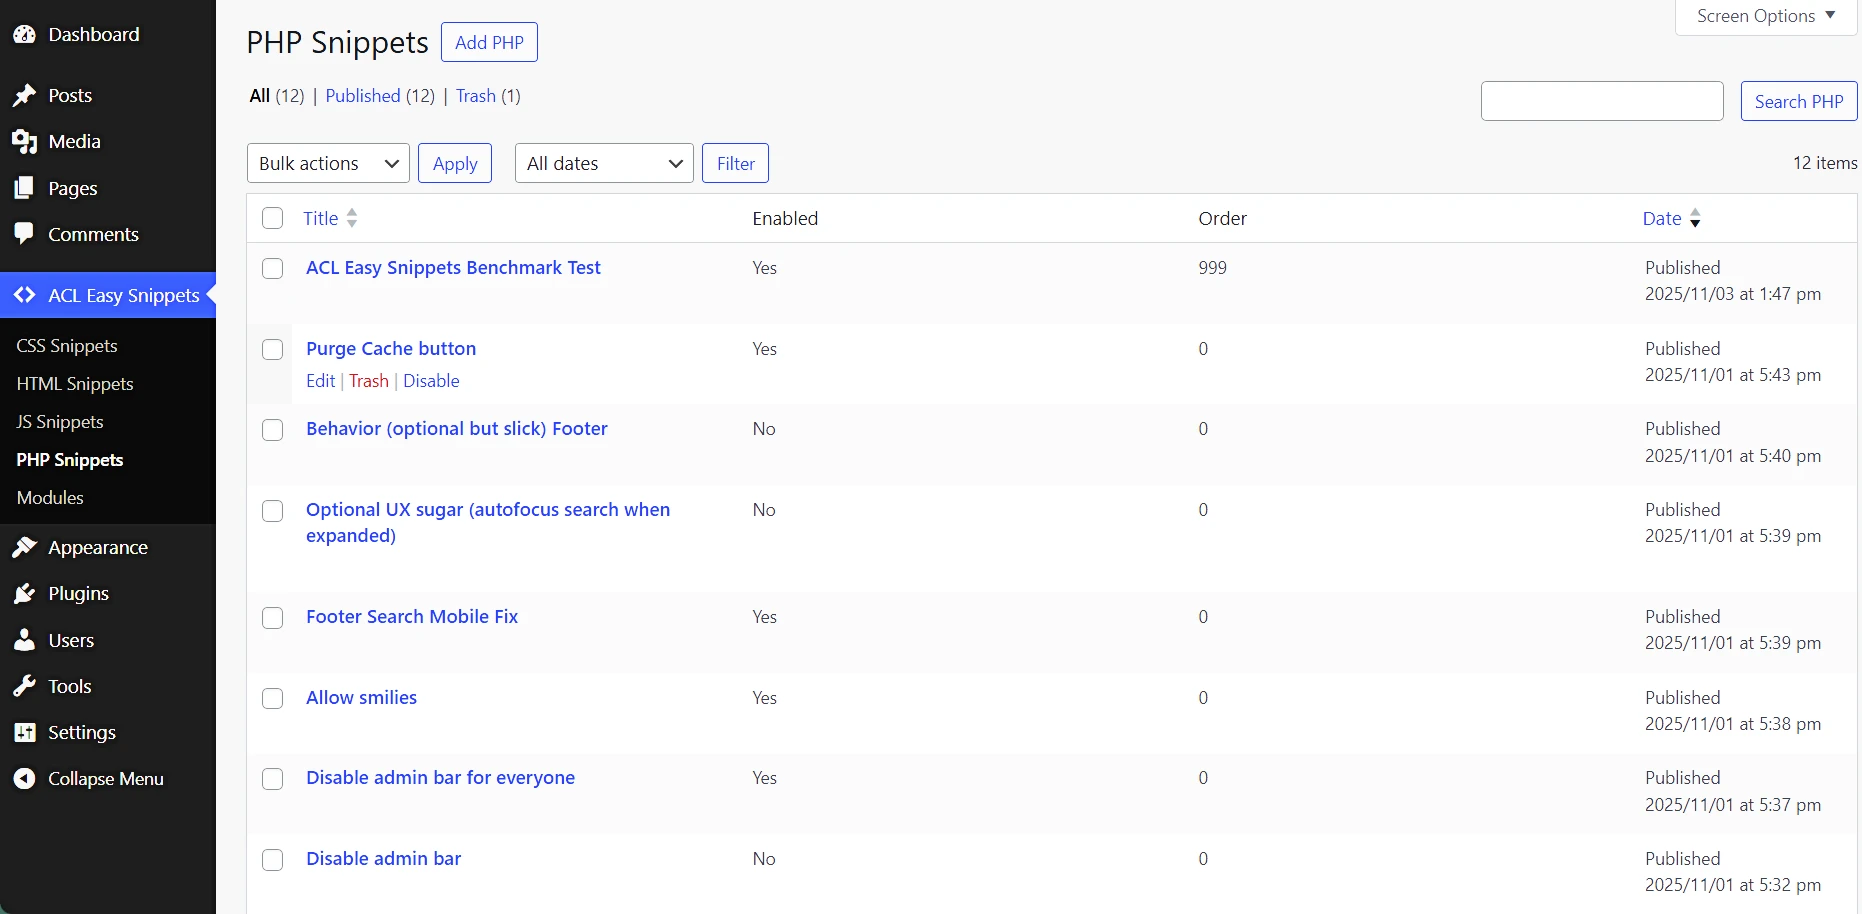Image resolution: width=1862 pixels, height=914 pixels.
Task: Select the Allow smilies snippet checkbox
Action: click(272, 699)
